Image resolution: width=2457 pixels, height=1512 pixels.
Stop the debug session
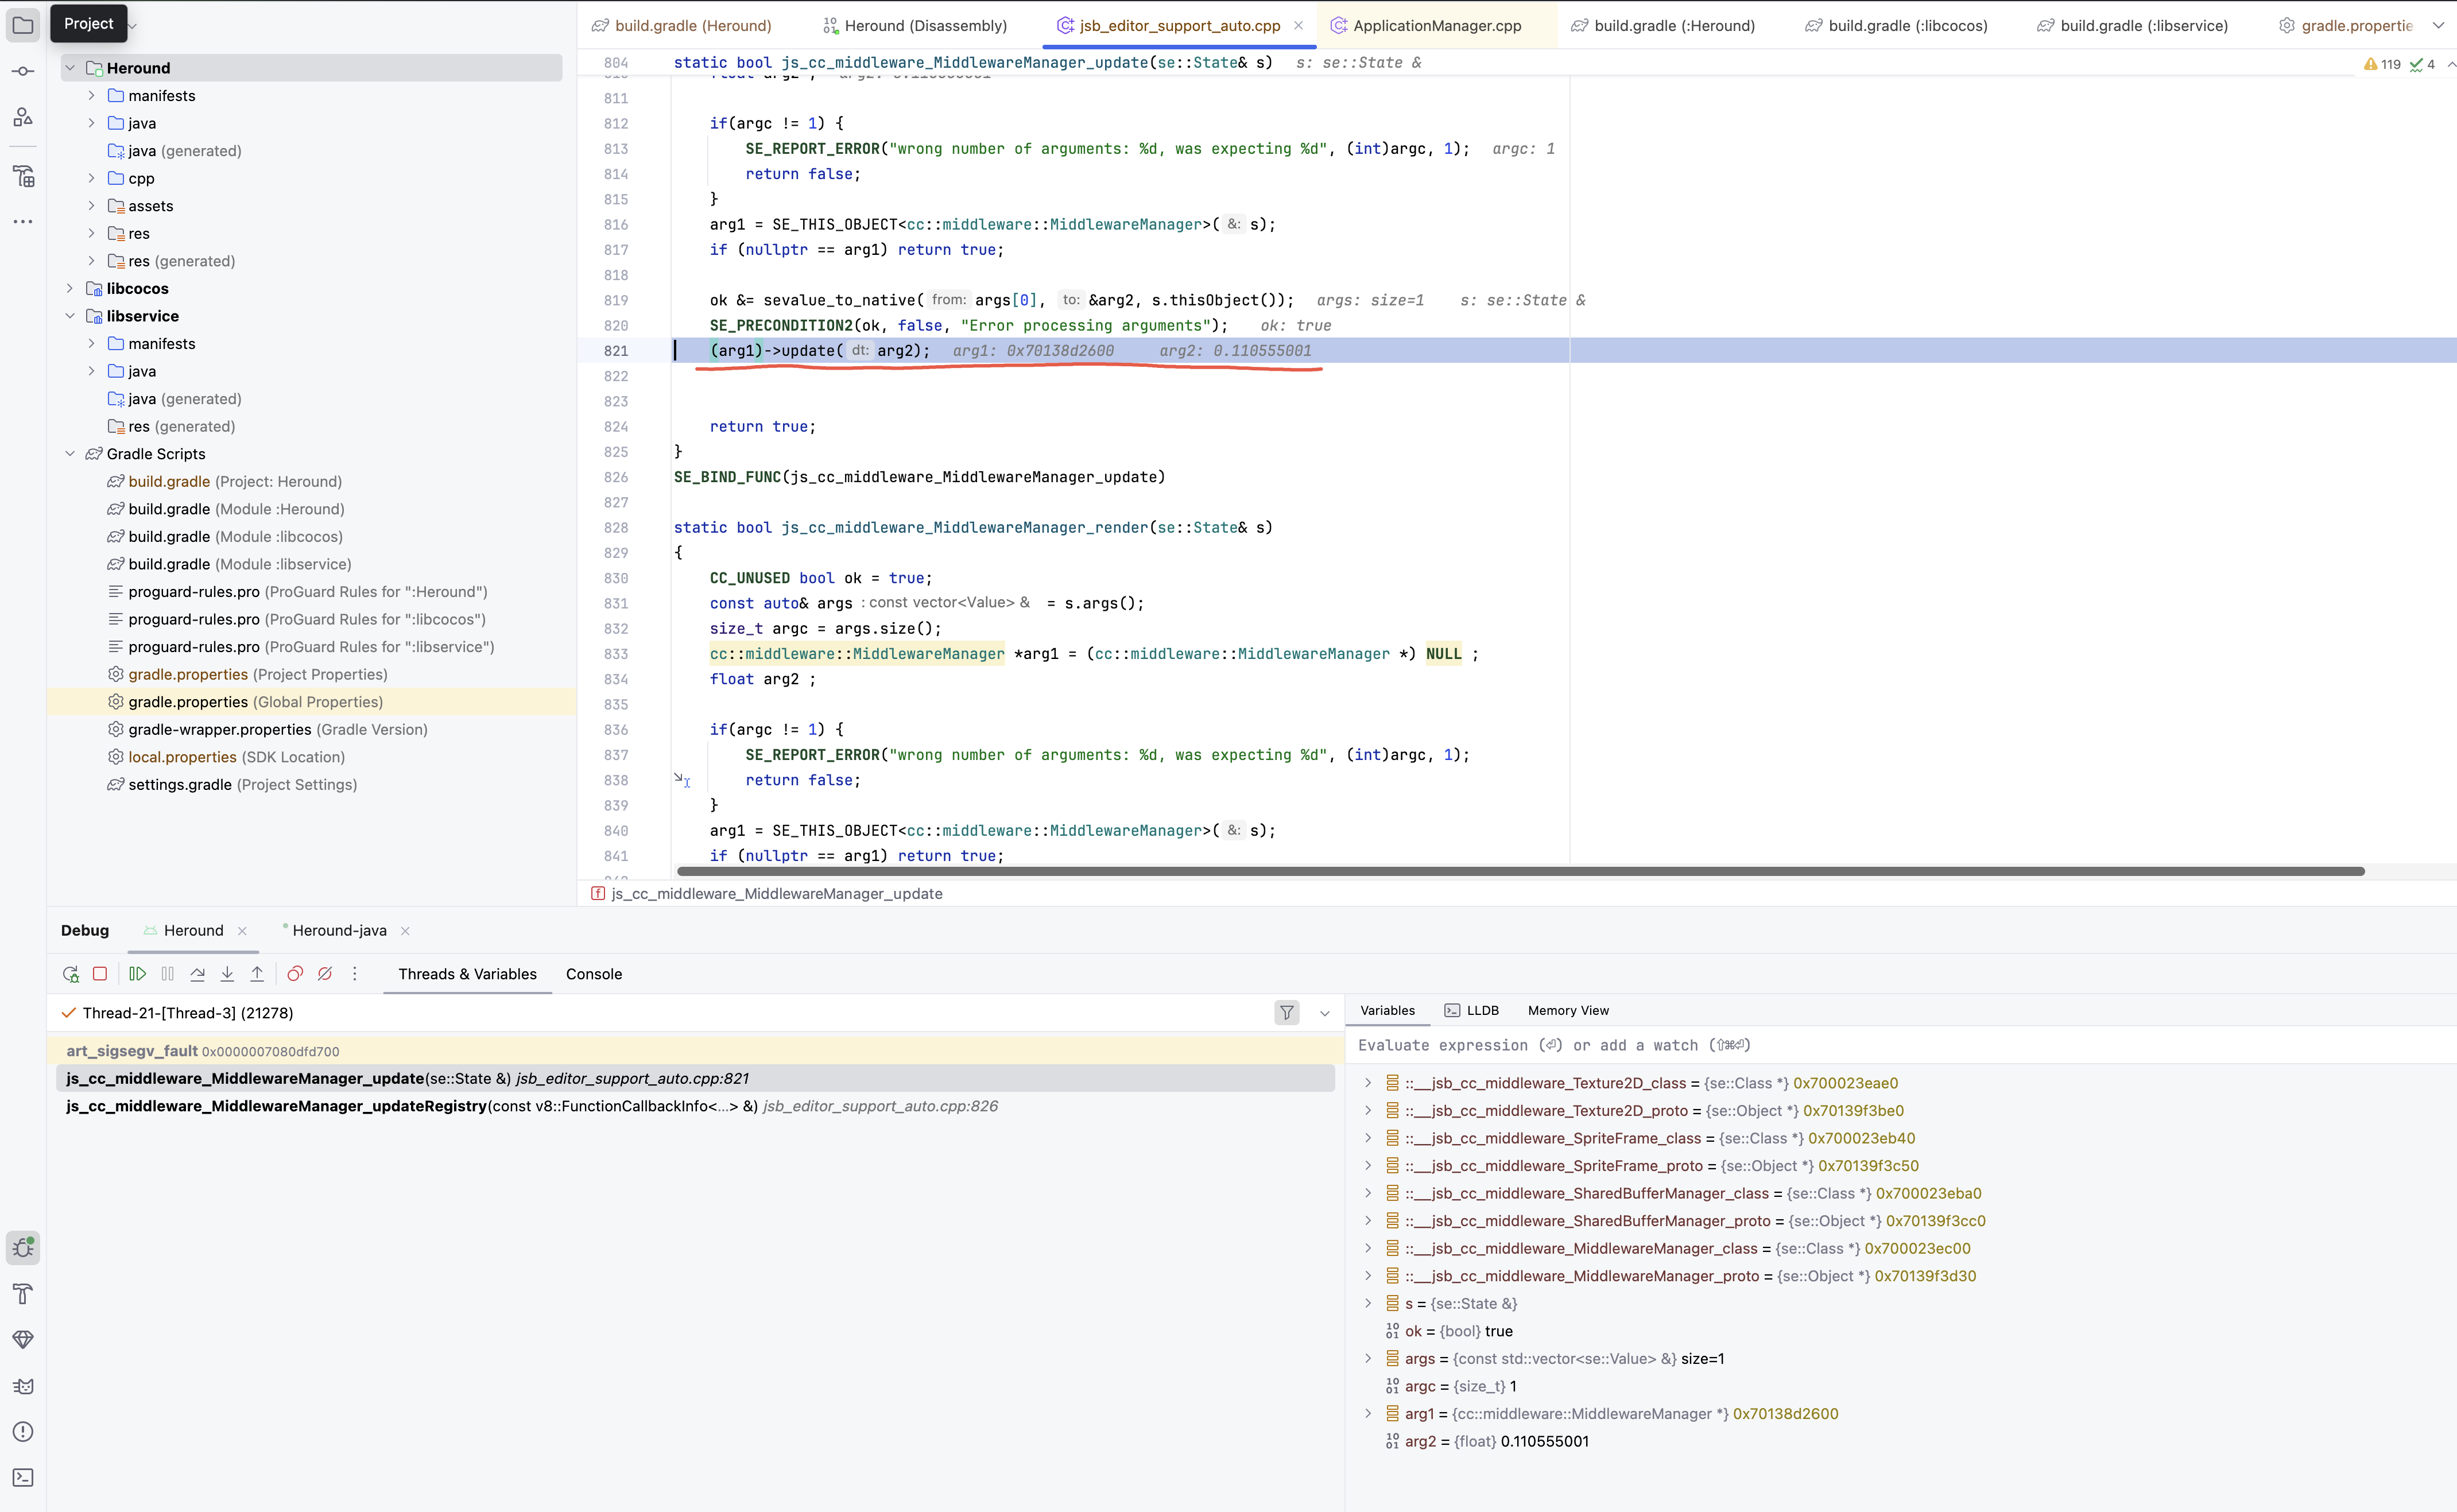[x=100, y=974]
